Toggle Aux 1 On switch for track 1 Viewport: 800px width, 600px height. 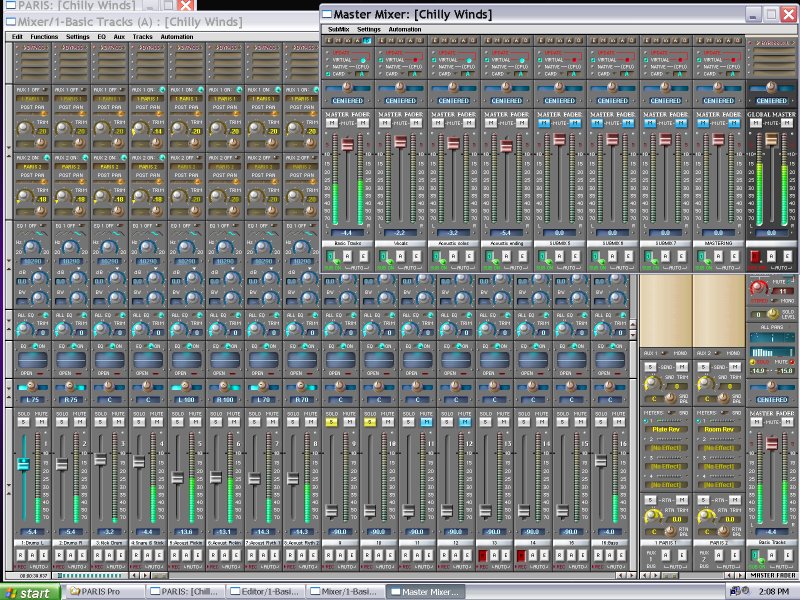click(x=44, y=90)
